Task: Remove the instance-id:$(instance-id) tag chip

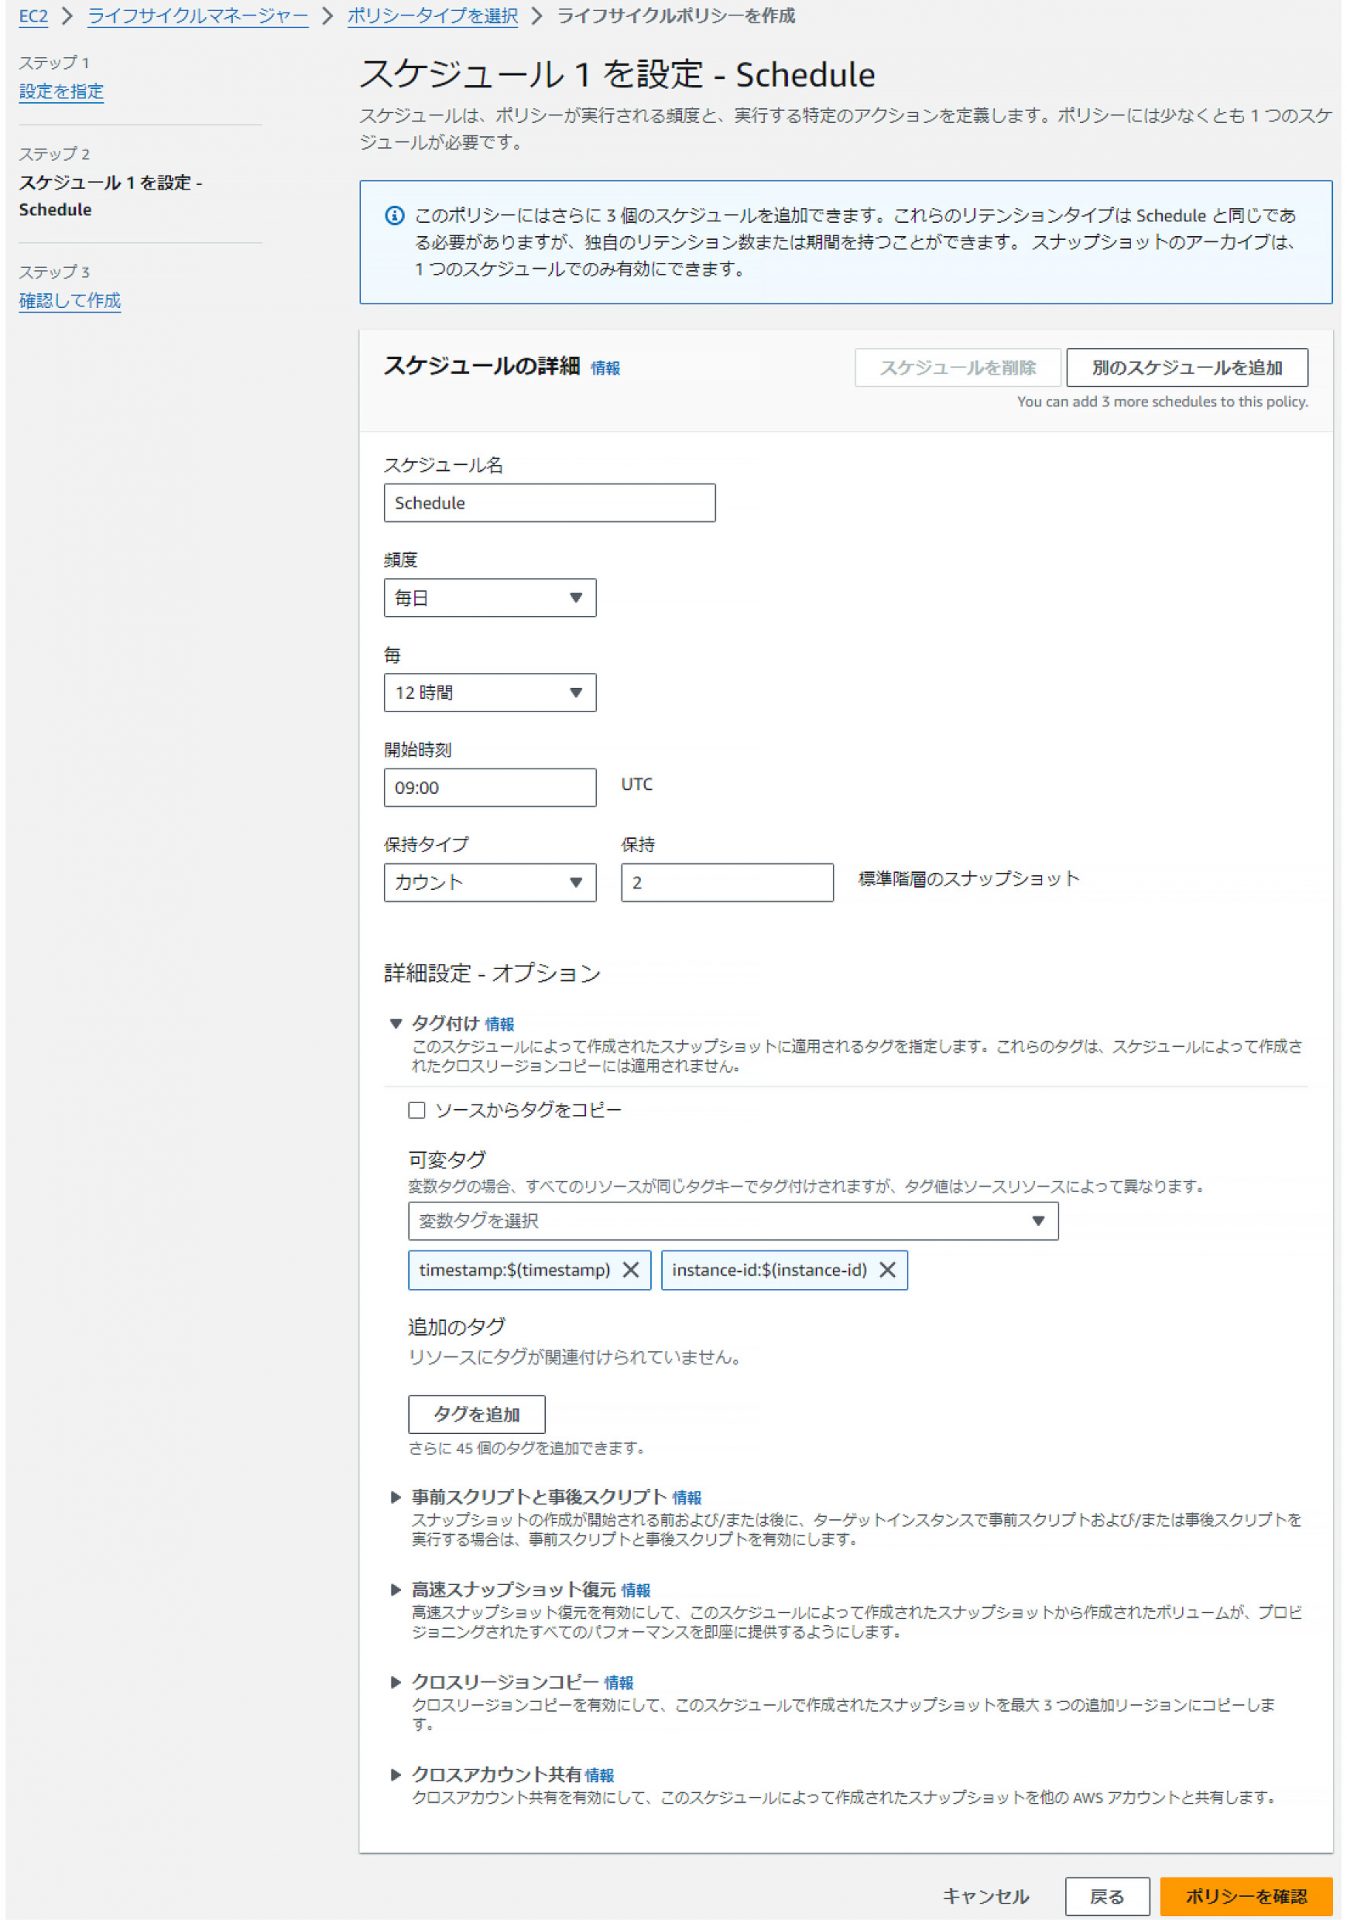Action: (887, 1270)
